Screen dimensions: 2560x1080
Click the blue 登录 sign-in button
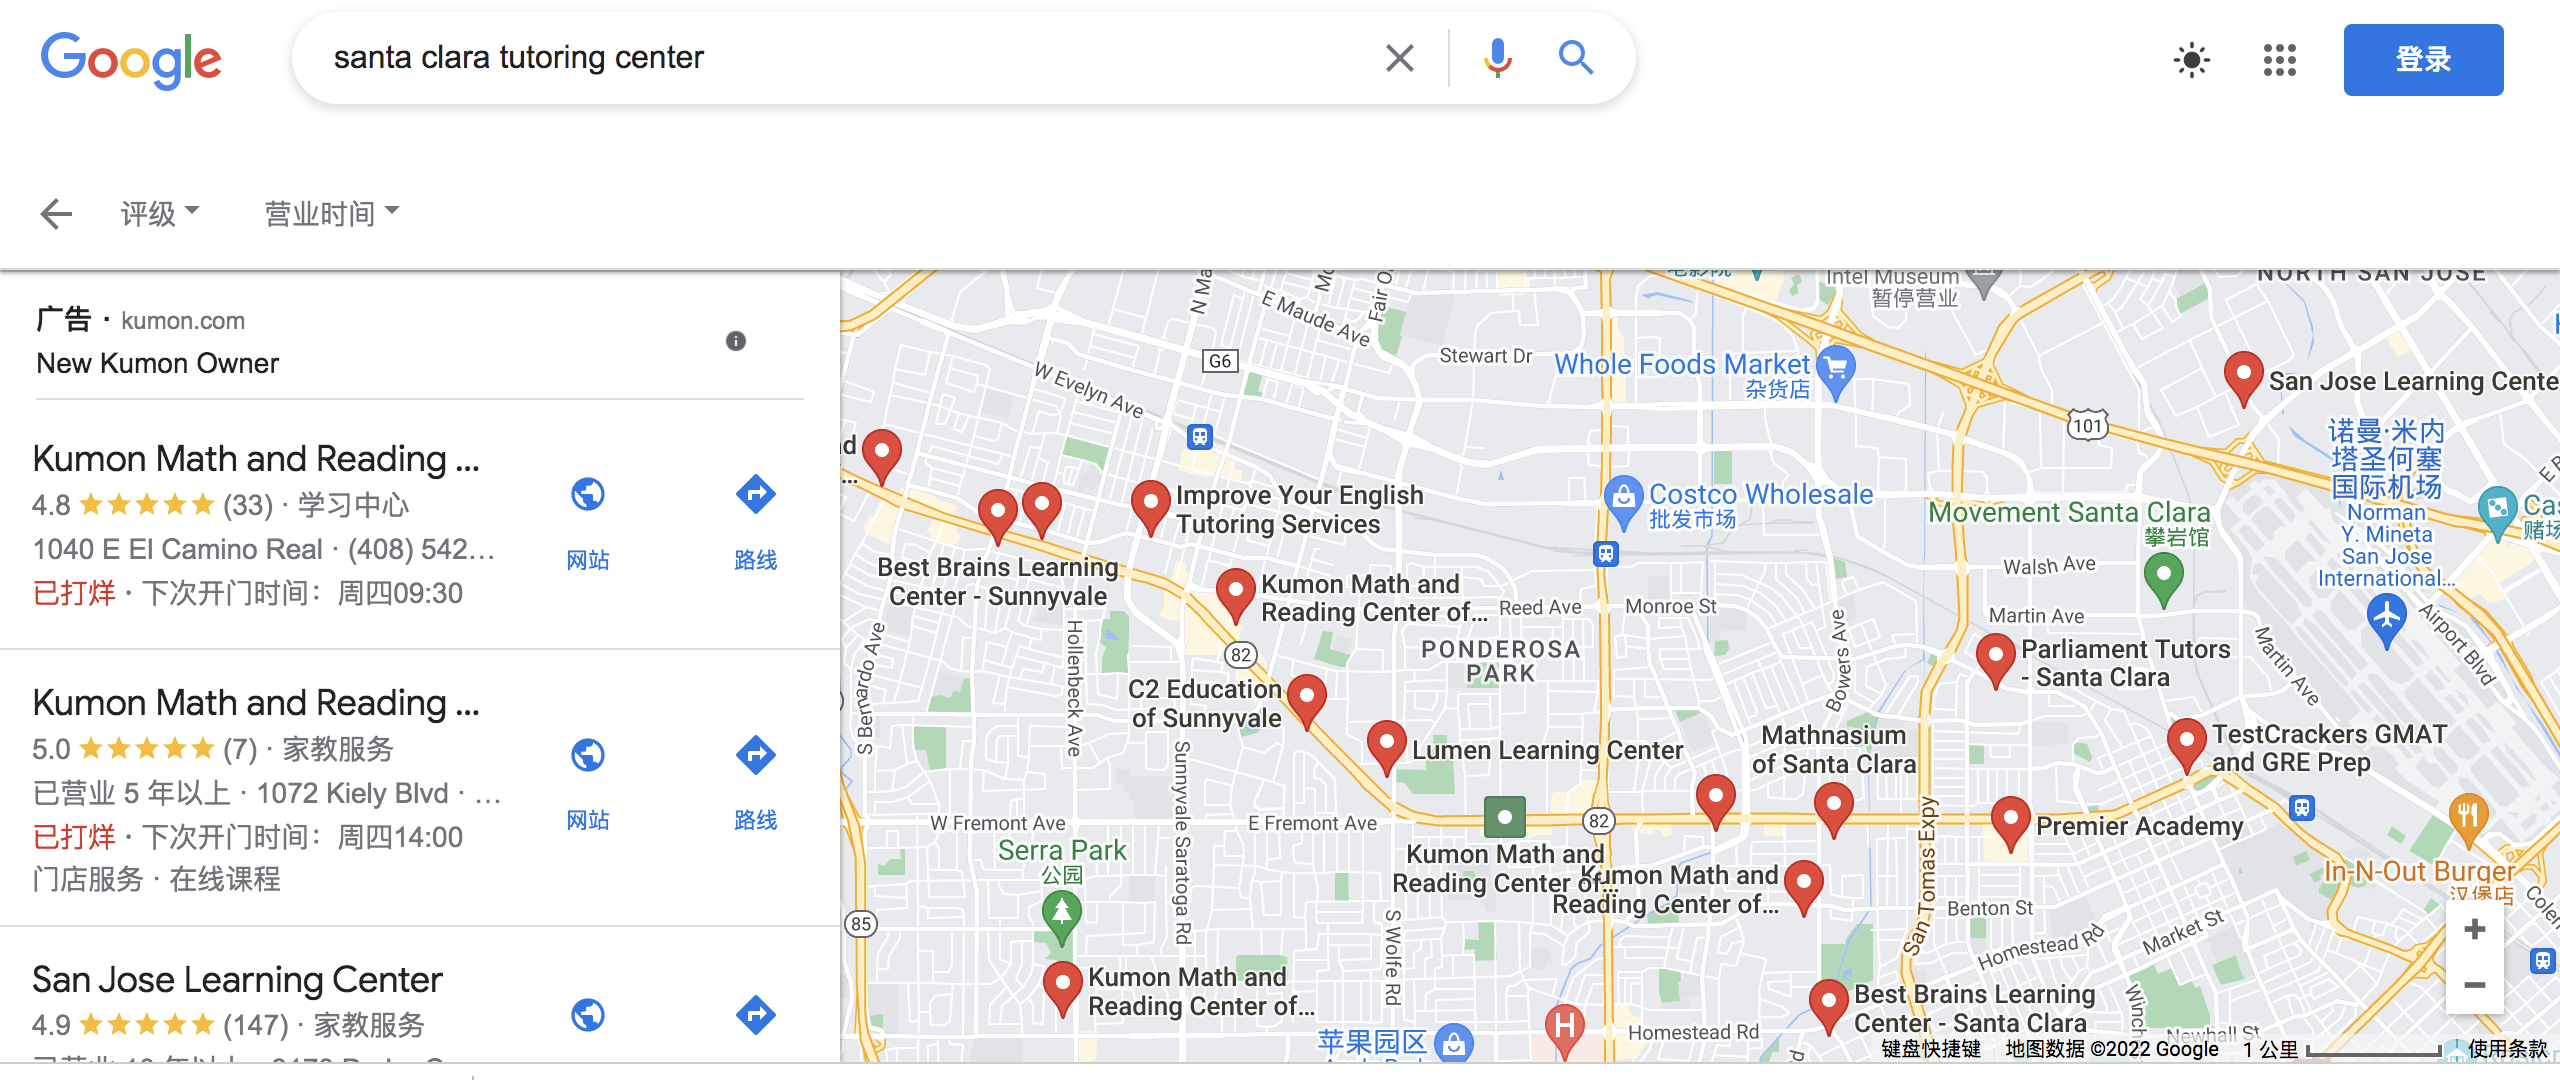click(x=2423, y=60)
